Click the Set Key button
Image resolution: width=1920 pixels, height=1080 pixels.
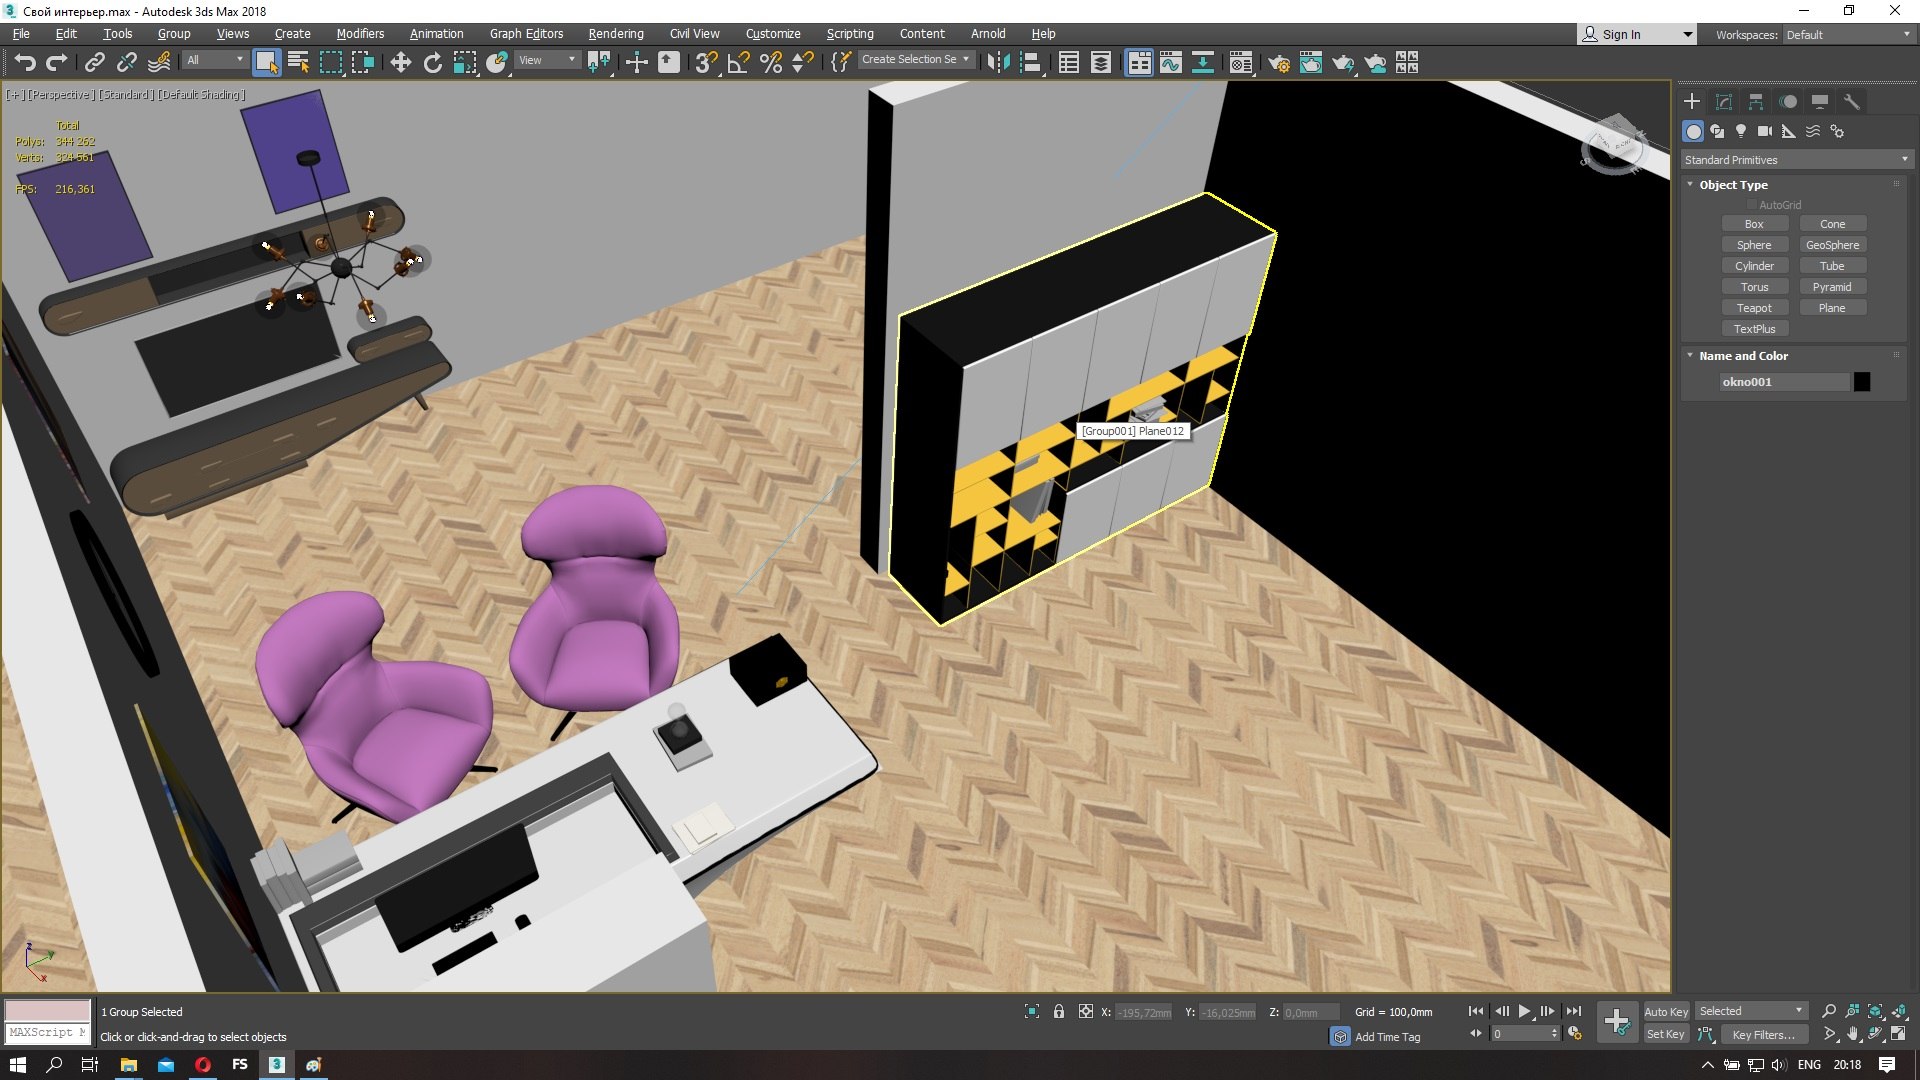(x=1666, y=1035)
